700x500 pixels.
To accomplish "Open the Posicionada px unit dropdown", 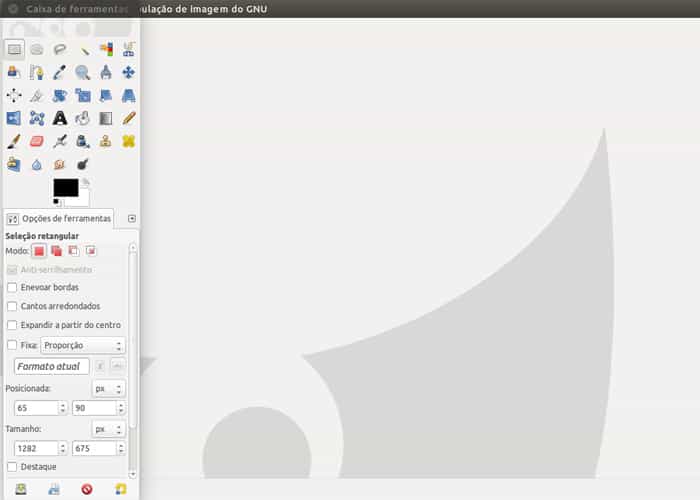I will pos(108,389).
